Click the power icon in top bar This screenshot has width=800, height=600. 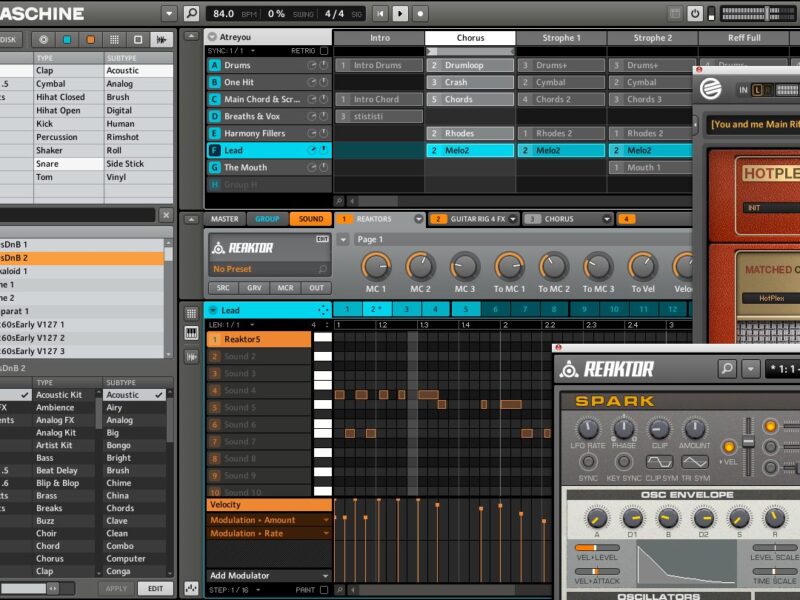[x=695, y=13]
